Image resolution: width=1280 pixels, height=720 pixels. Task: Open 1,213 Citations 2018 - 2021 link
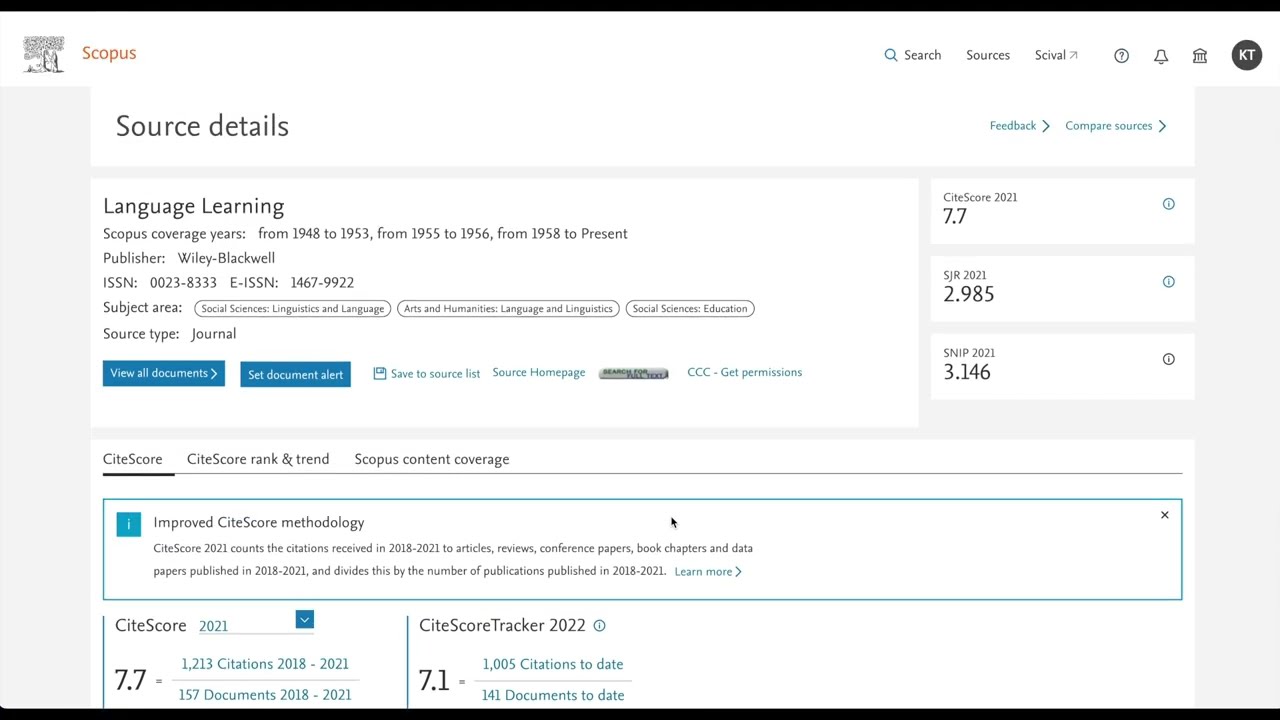coord(265,664)
